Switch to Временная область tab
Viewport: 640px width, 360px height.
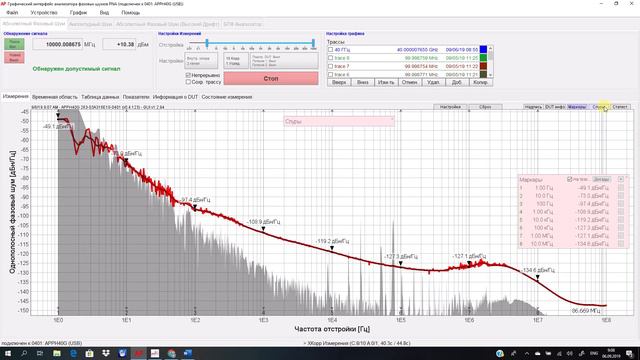click(x=54, y=97)
